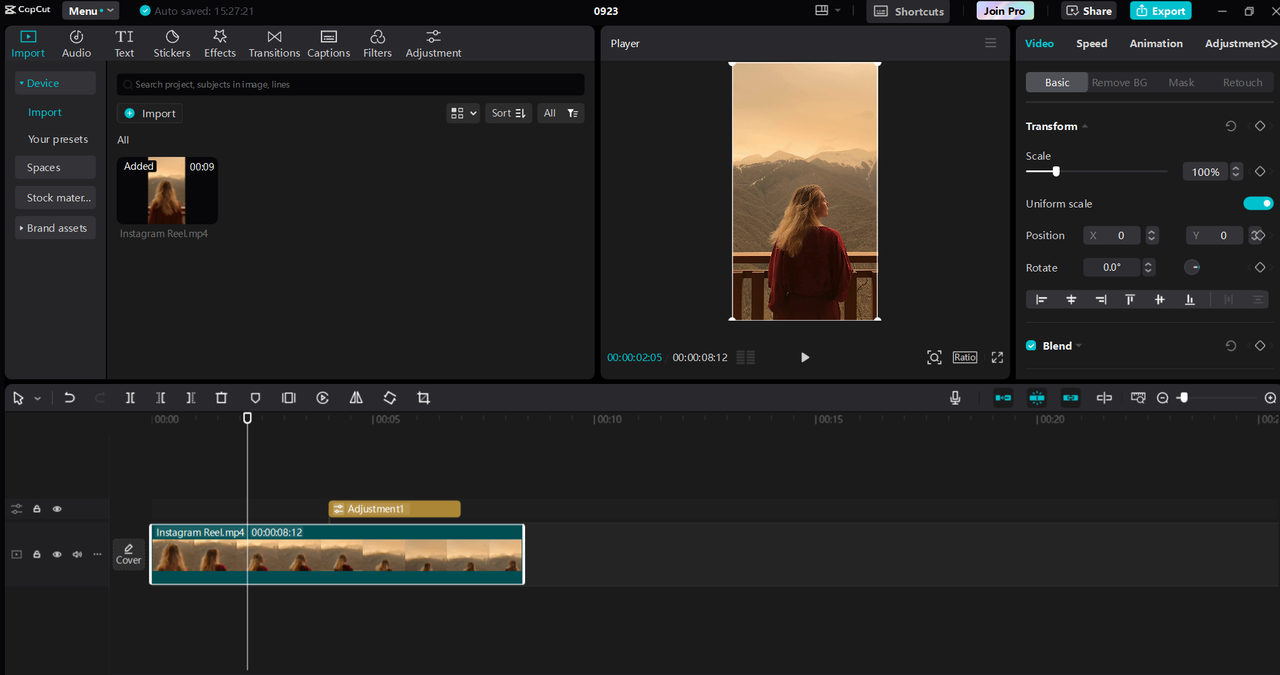Align clip left with the align-left icon
Image resolution: width=1280 pixels, height=675 pixels.
(x=1041, y=299)
